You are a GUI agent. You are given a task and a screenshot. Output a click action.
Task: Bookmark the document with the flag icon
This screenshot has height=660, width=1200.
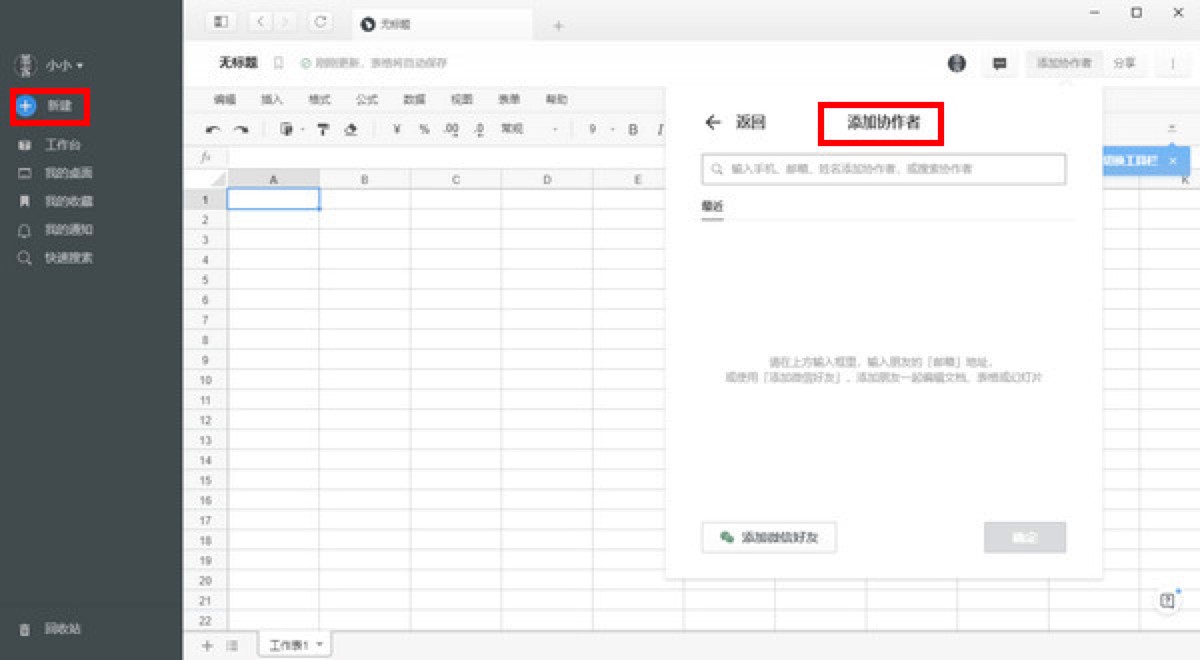coord(279,63)
